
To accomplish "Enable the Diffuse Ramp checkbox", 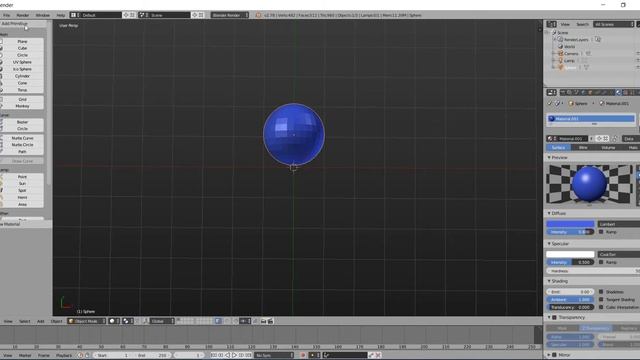I will click(x=601, y=232).
